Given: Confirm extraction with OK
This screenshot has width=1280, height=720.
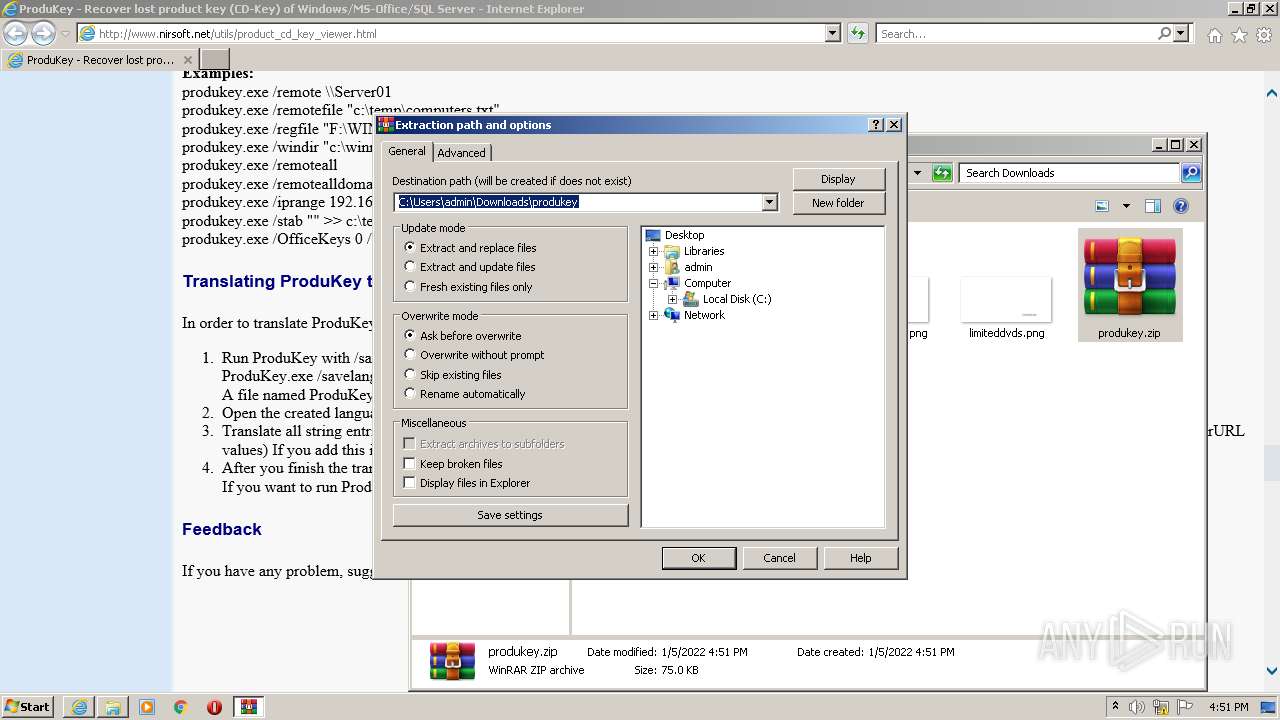Looking at the screenshot, I should tap(698, 558).
